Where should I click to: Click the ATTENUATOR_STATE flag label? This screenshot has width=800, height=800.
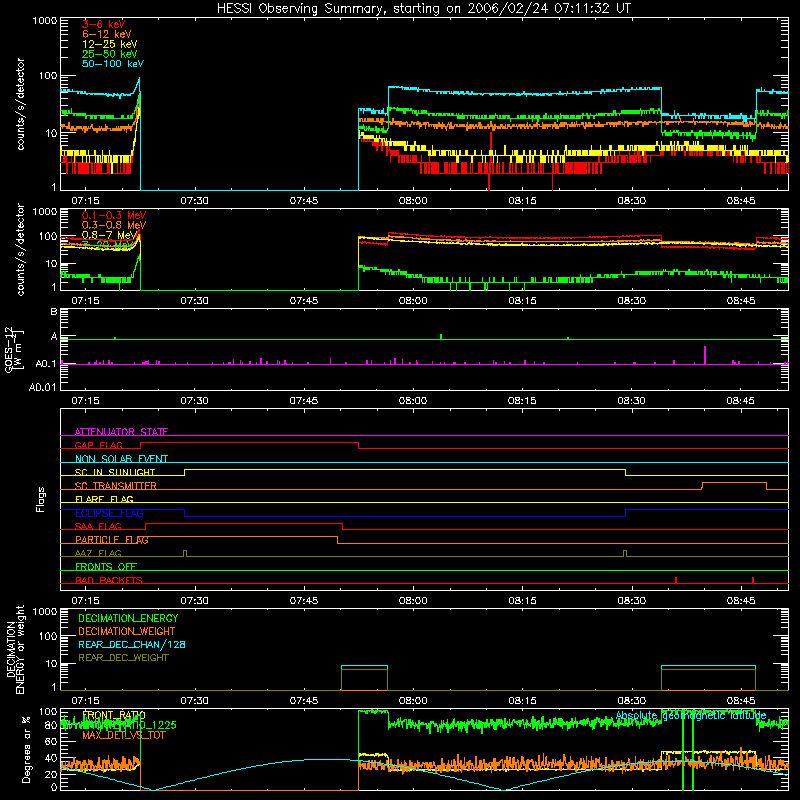point(121,432)
